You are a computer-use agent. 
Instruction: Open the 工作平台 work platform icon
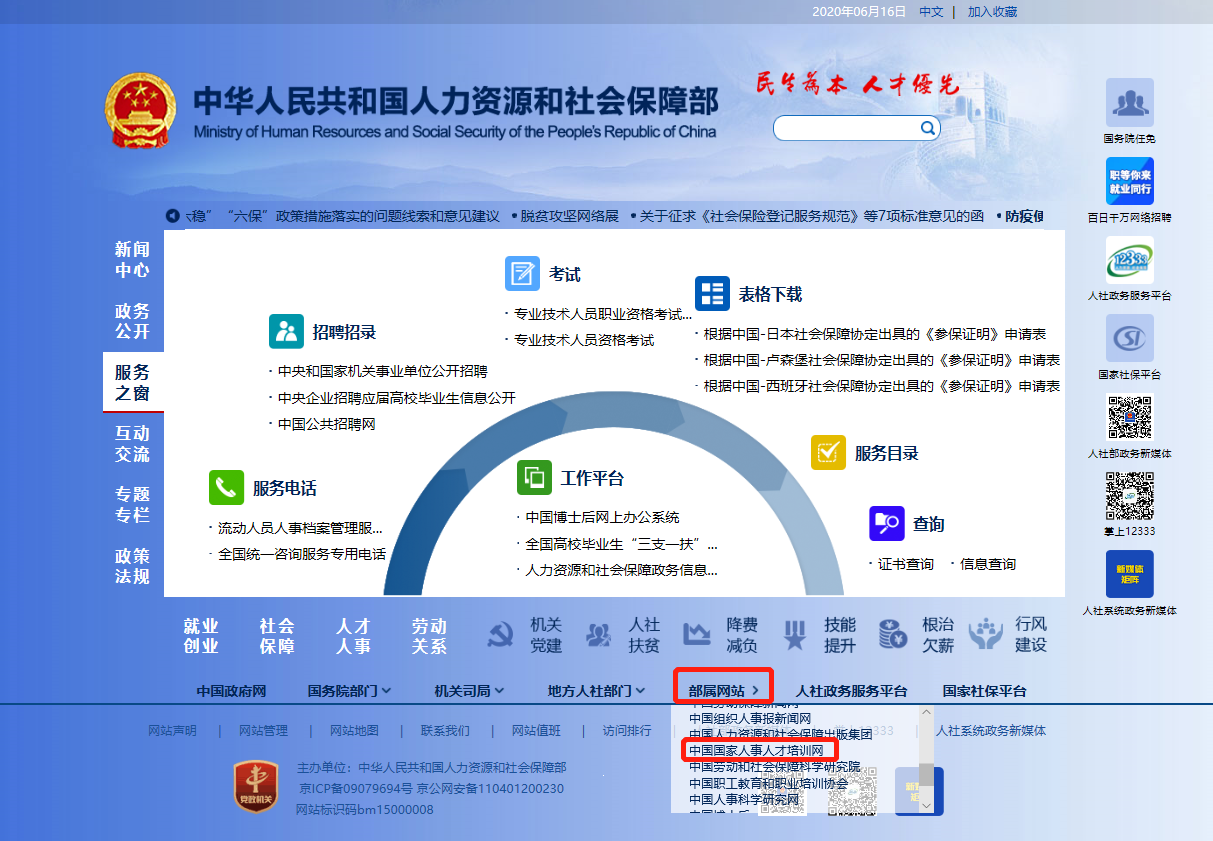click(534, 478)
